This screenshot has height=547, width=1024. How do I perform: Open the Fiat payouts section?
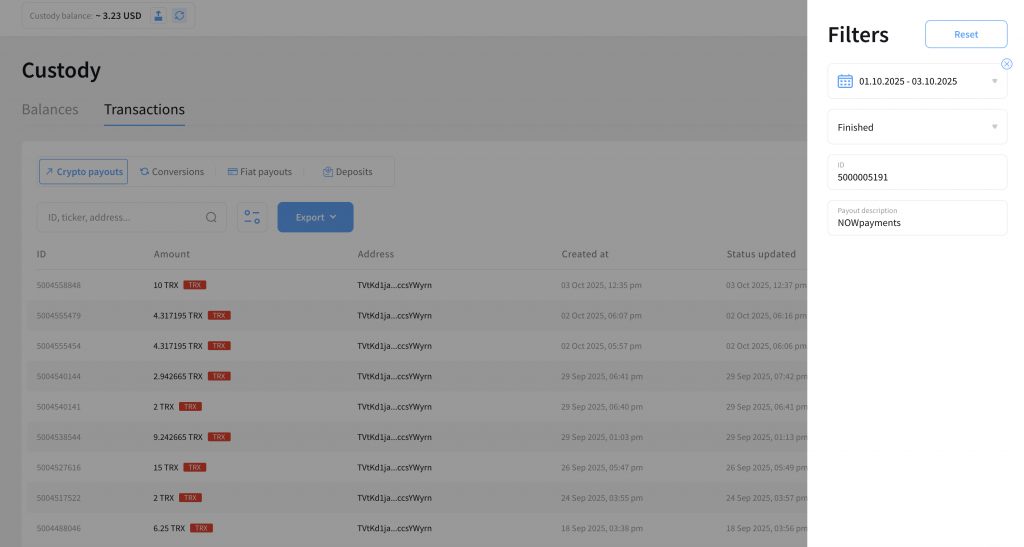click(260, 172)
